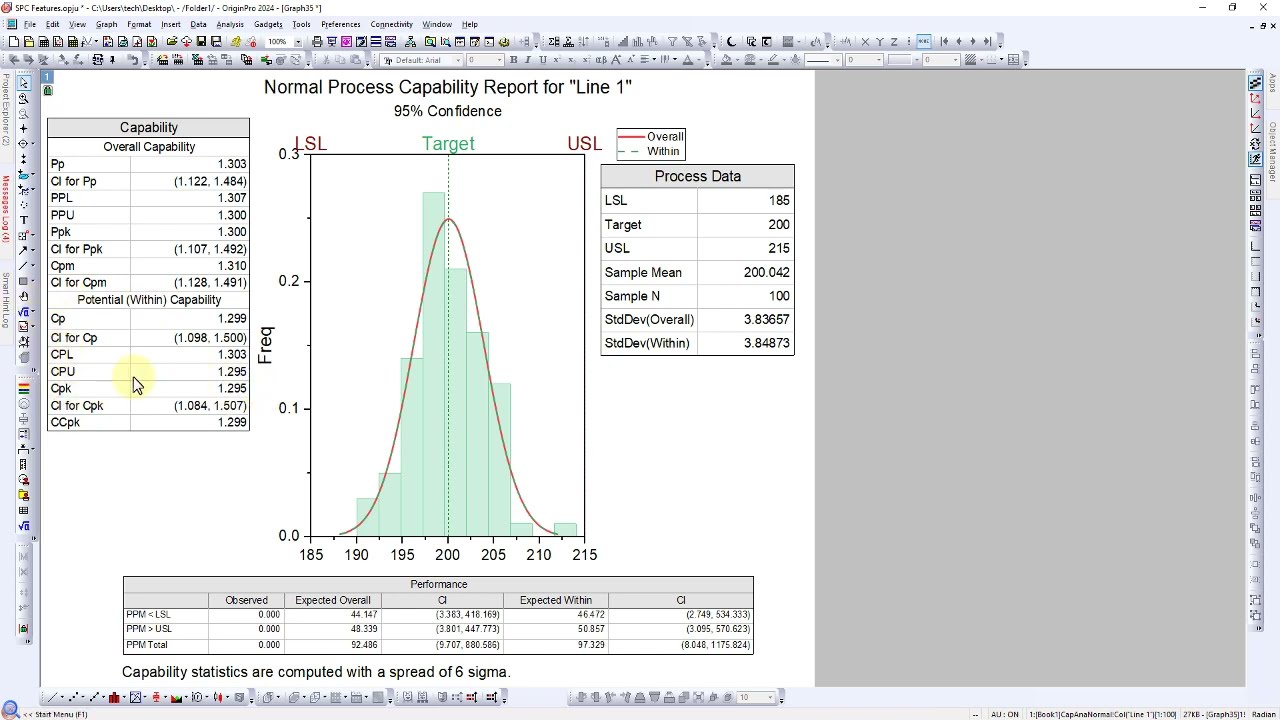The image size is (1280, 720).
Task: Select the Screen Reader crosshair tool
Action: tap(23, 128)
